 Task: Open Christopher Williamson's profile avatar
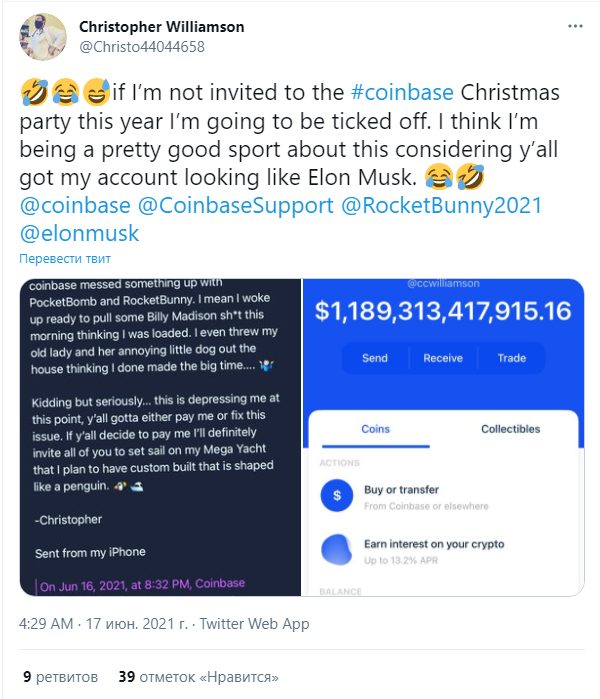(x=43, y=37)
